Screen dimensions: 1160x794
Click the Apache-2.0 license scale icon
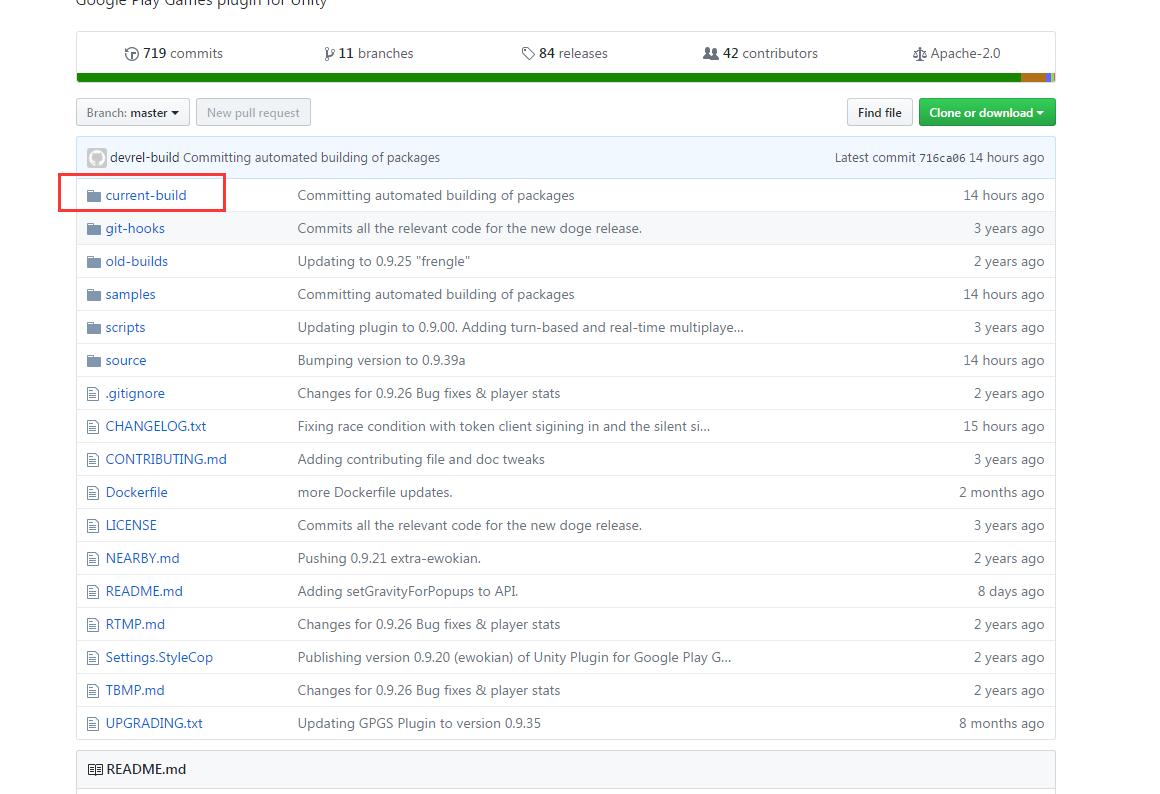[x=919, y=54]
